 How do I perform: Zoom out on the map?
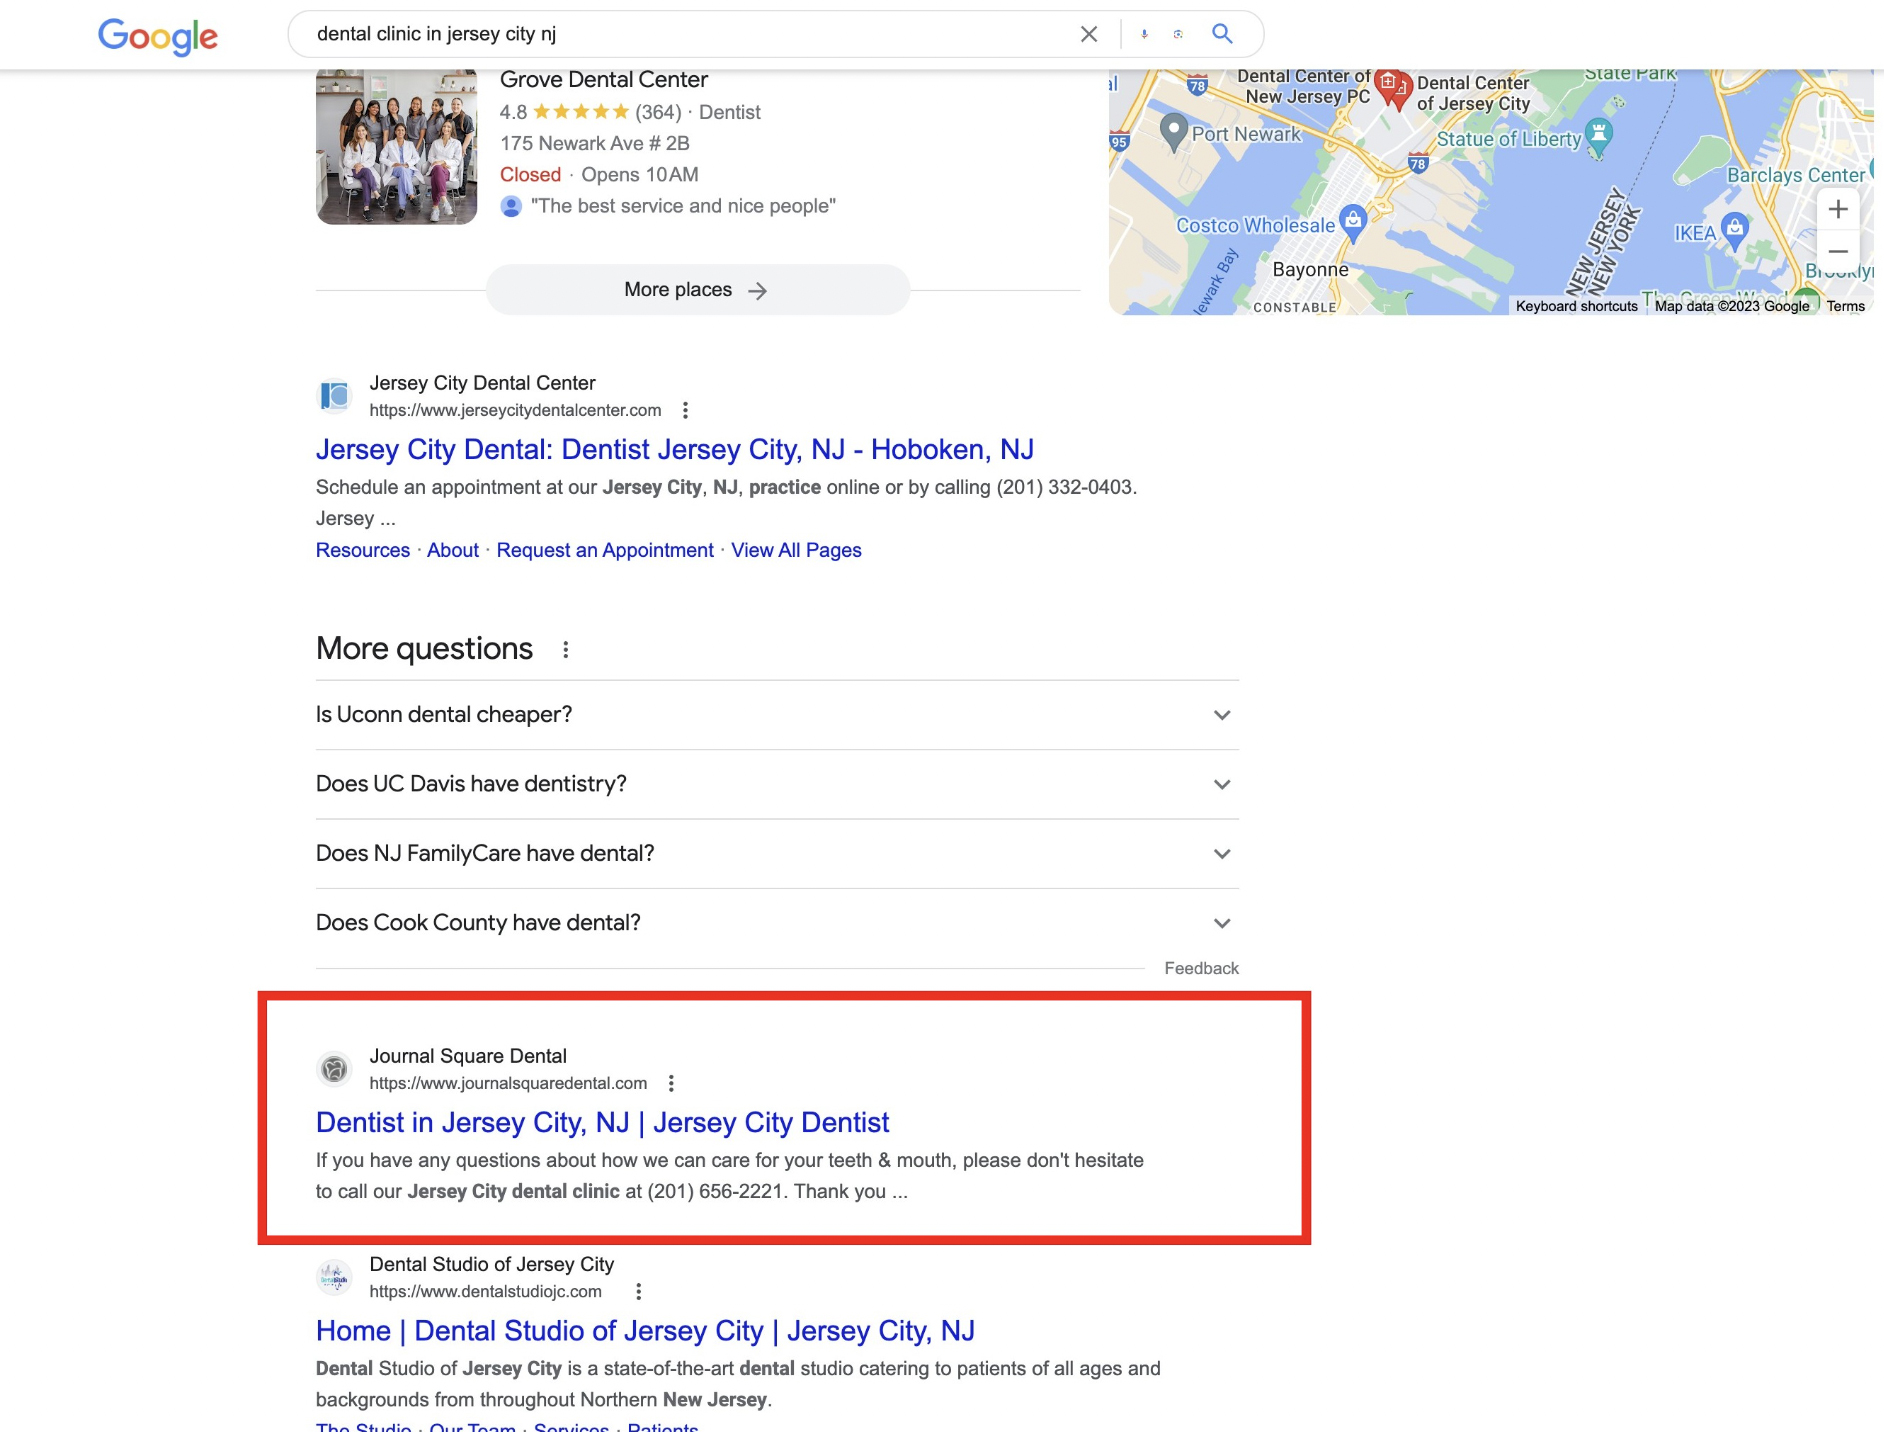point(1838,251)
